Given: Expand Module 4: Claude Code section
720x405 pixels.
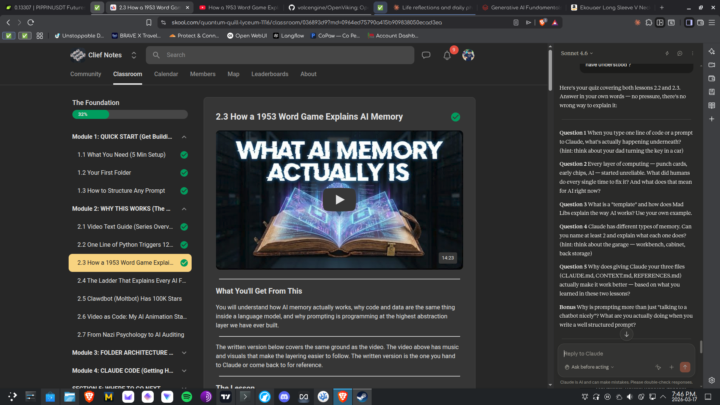Looking at the screenshot, I should pos(130,370).
